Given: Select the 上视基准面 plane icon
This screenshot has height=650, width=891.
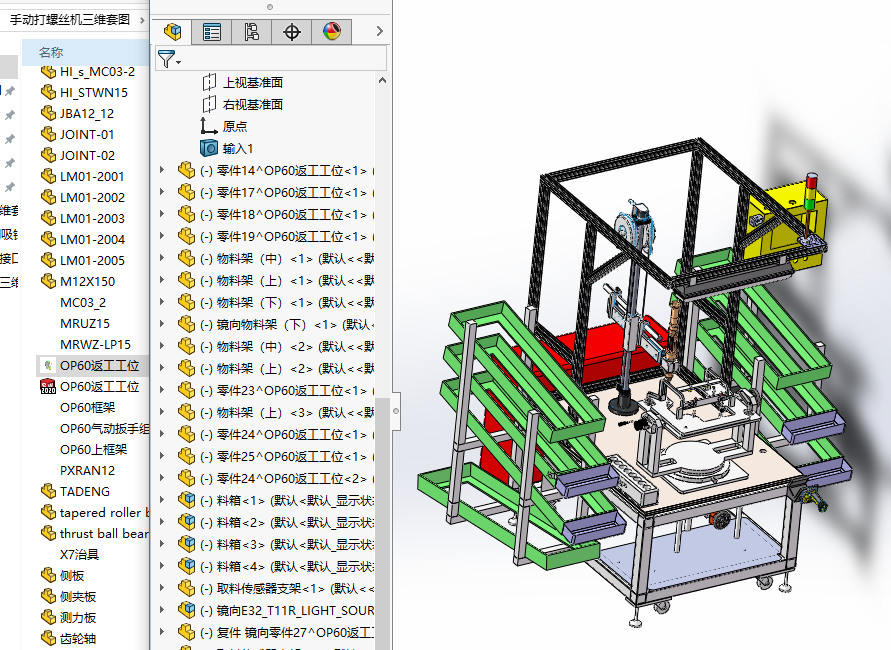Looking at the screenshot, I should (x=209, y=82).
